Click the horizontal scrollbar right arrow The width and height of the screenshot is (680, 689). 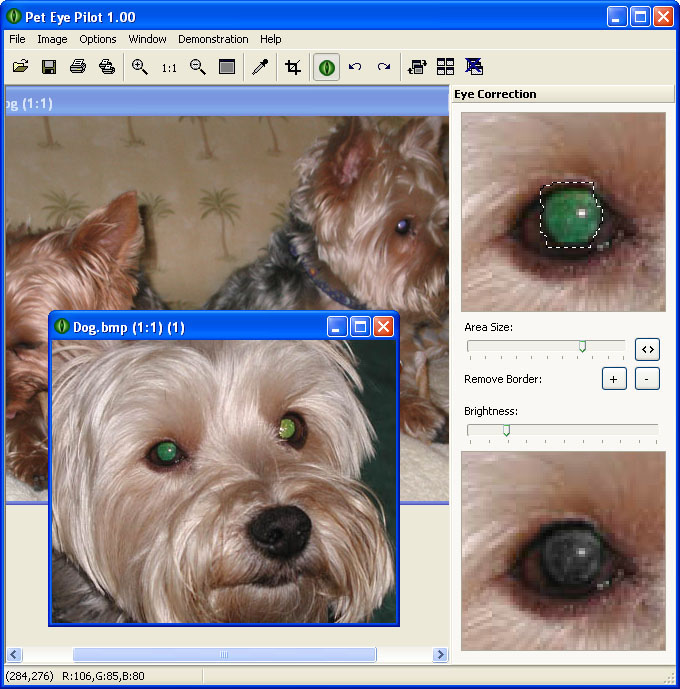click(x=440, y=655)
